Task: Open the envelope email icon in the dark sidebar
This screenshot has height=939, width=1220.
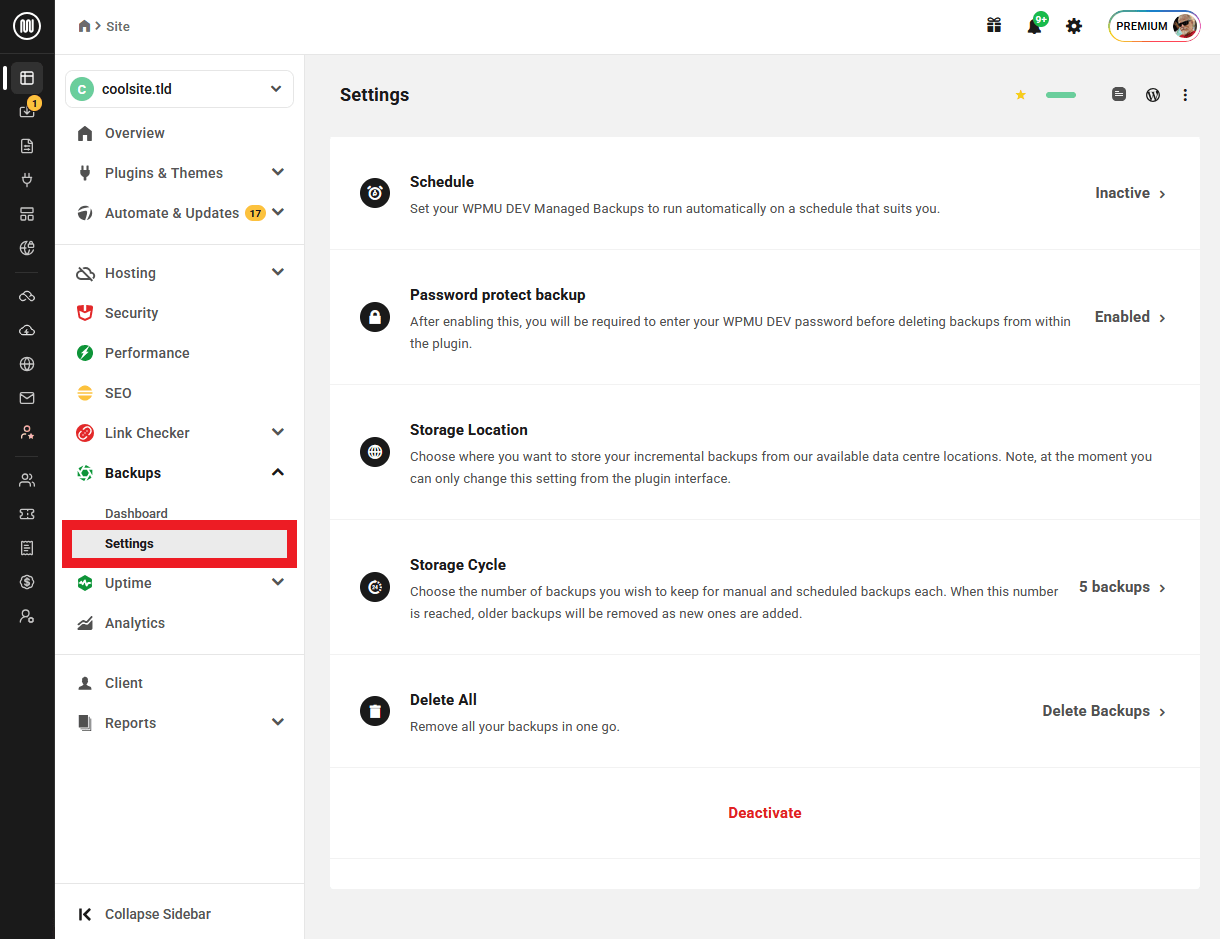Action: [x=27, y=398]
